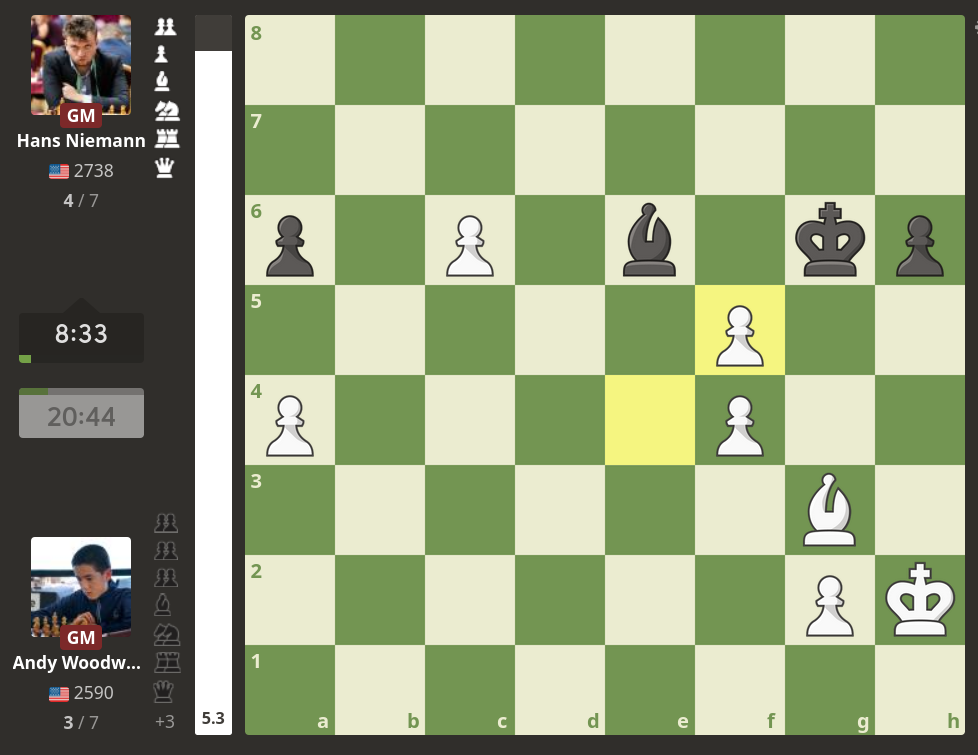Click Niemann's GM title badge
This screenshot has width=978, height=755.
point(81,116)
